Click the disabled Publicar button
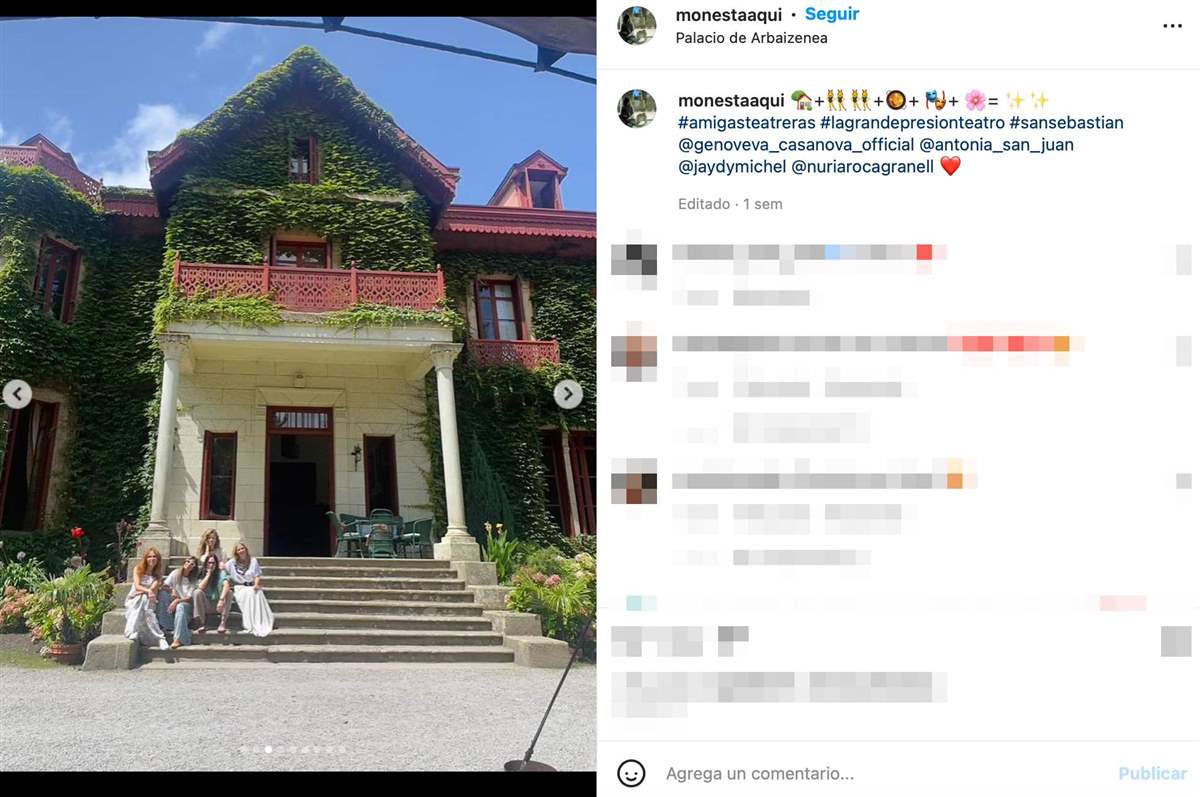 (x=1153, y=773)
